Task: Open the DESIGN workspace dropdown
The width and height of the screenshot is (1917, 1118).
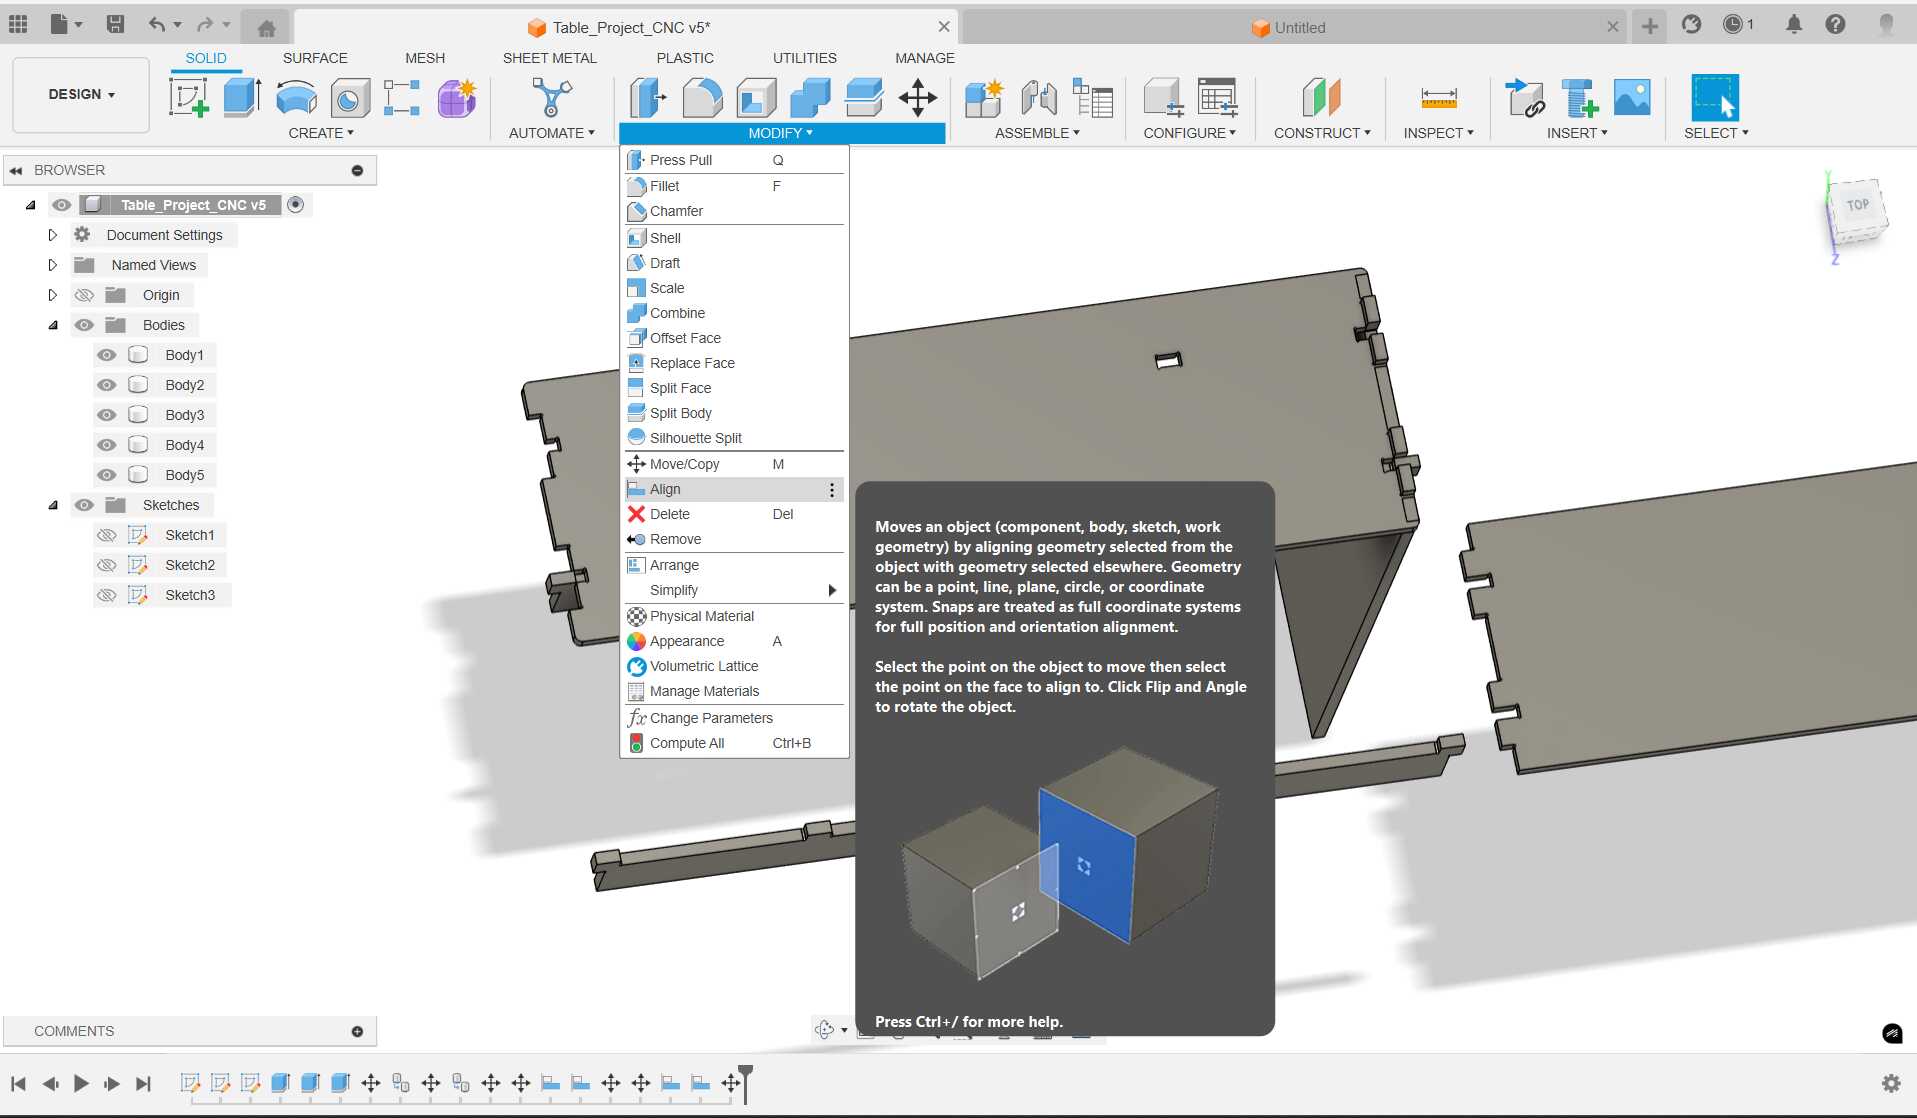Action: pos(81,94)
